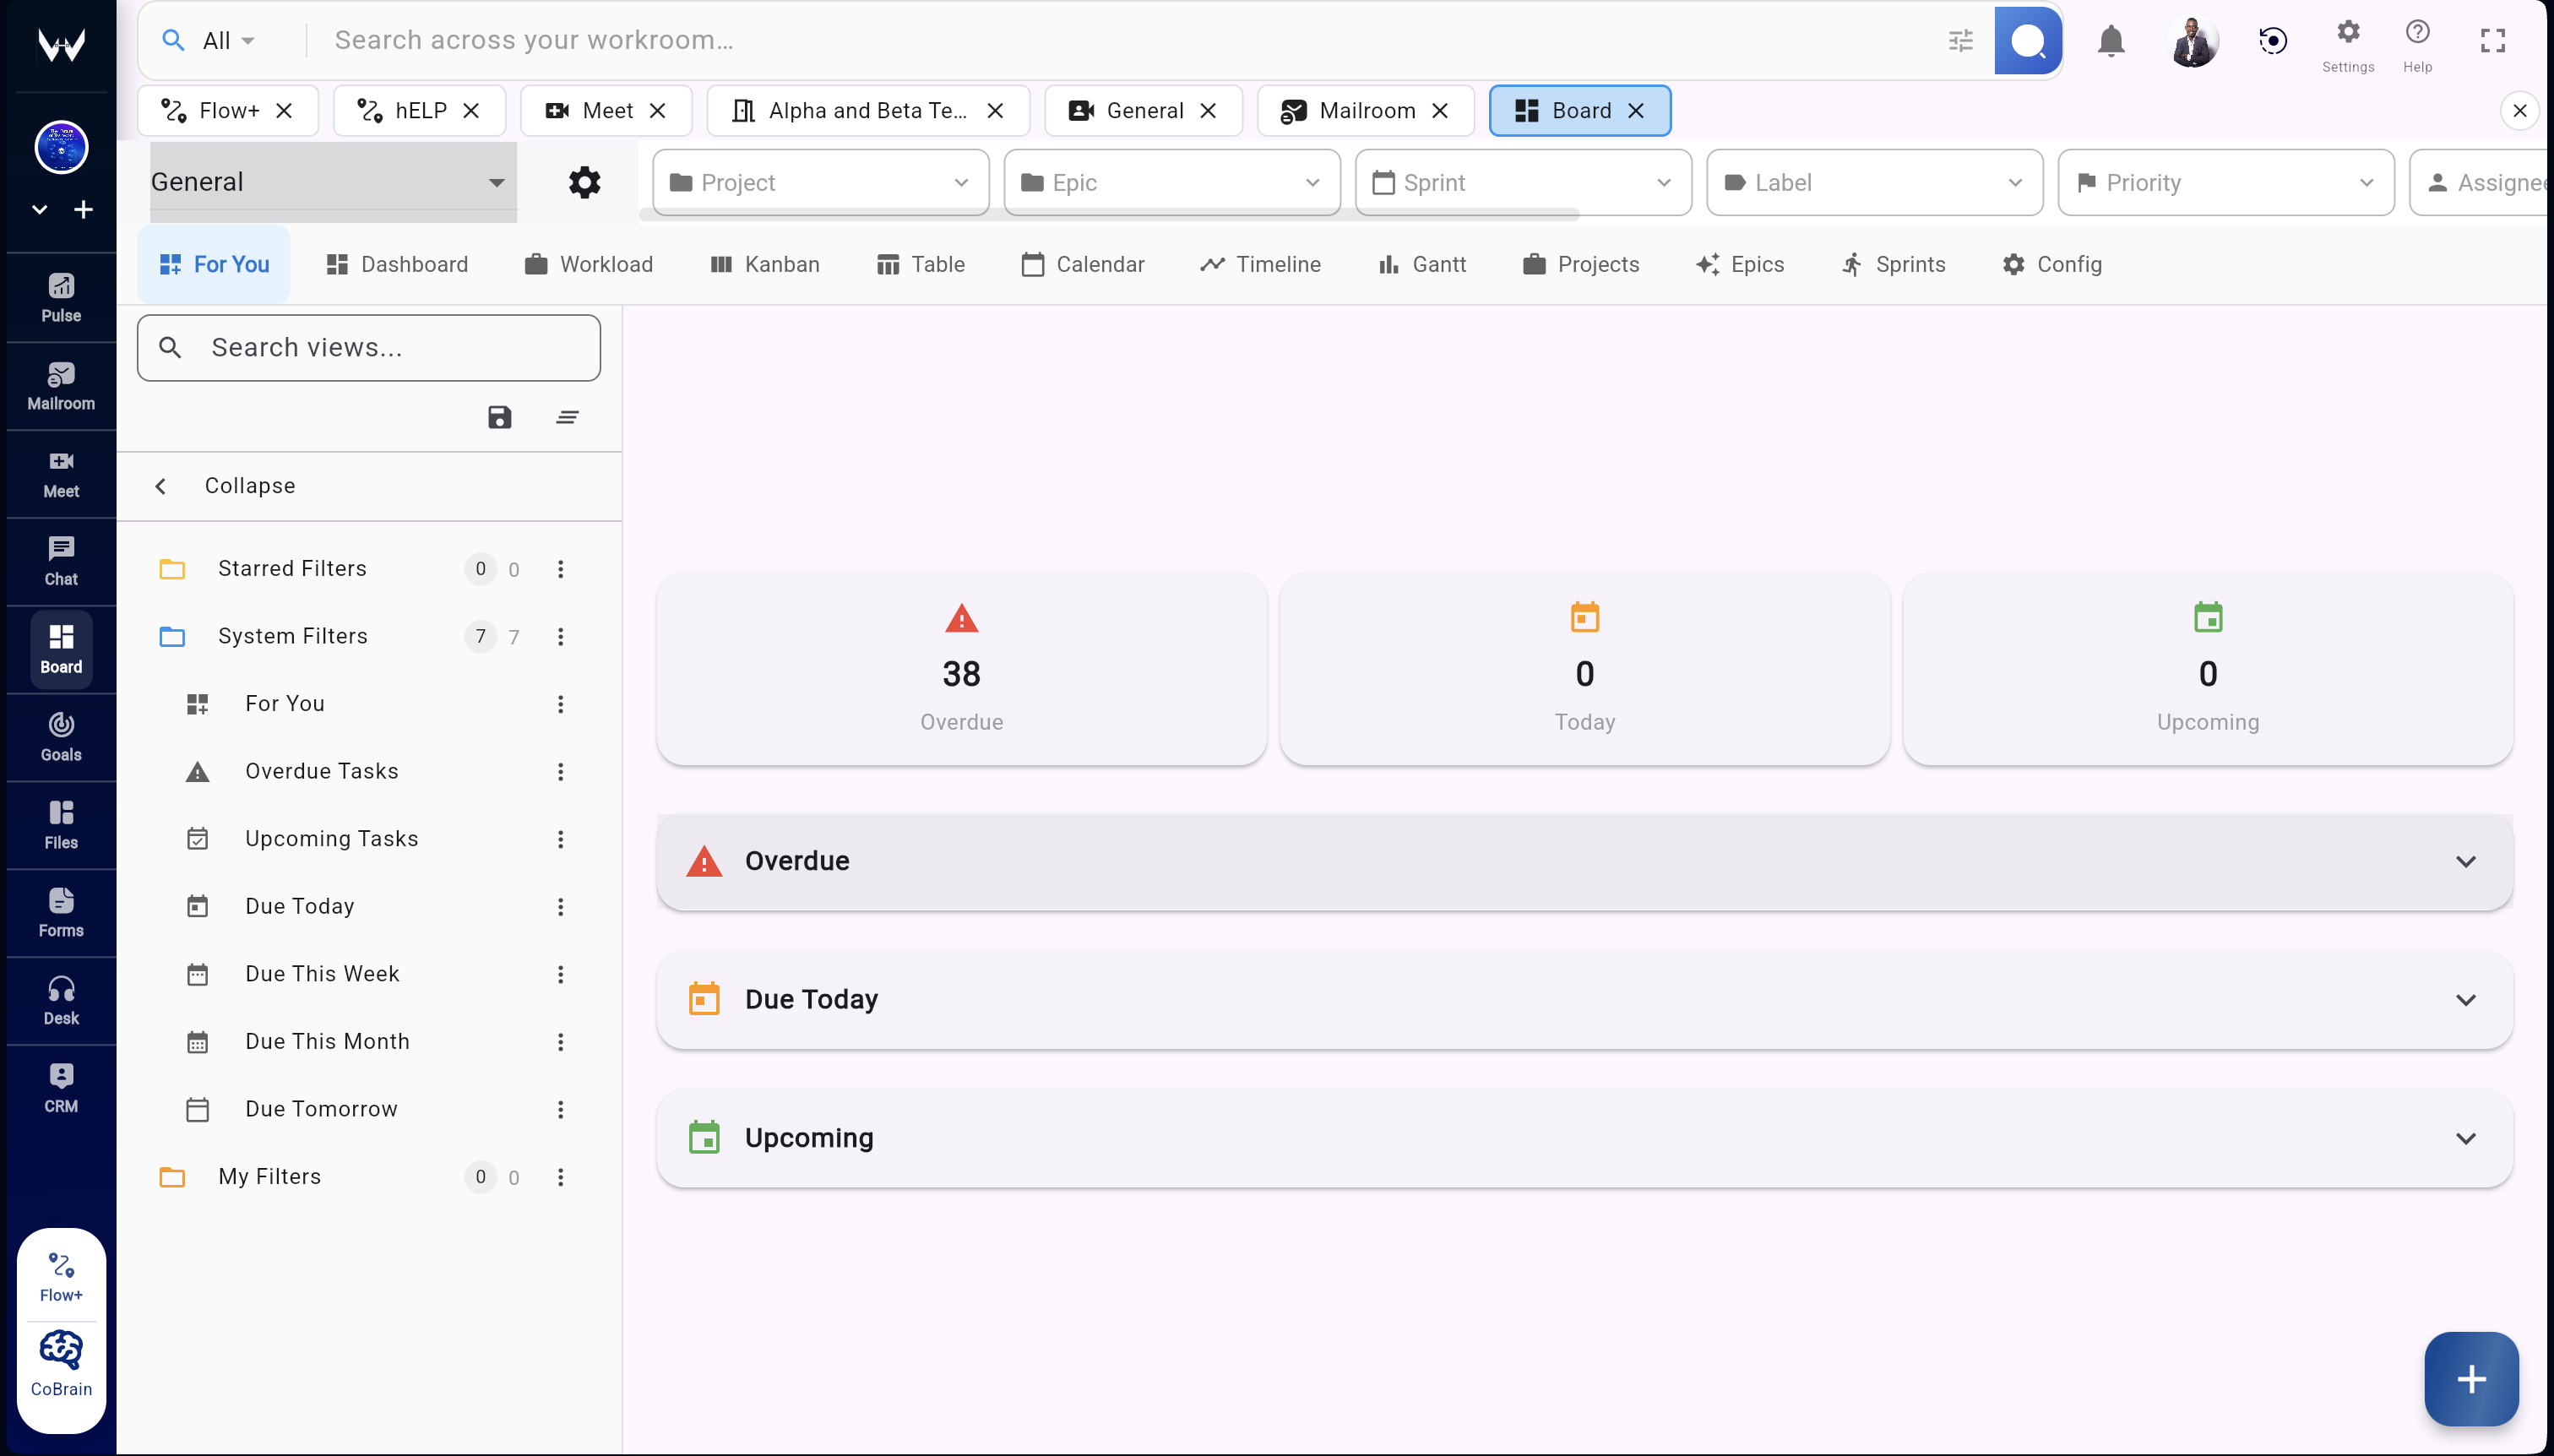Open the General board selector dropdown

pos(332,182)
